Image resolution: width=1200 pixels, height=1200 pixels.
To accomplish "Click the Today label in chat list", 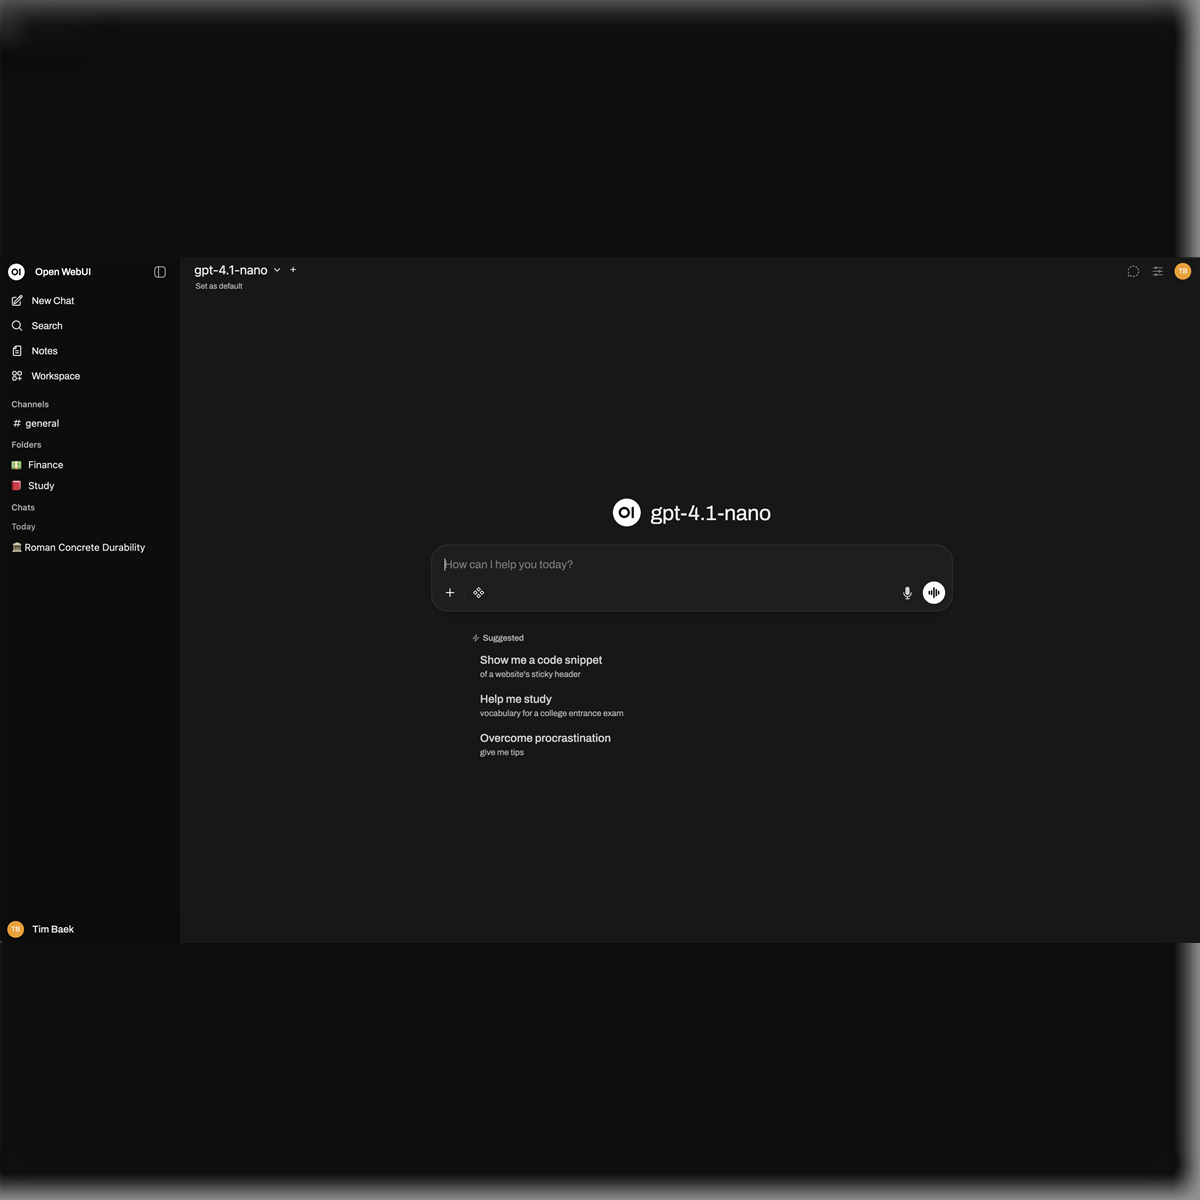I will [x=23, y=527].
